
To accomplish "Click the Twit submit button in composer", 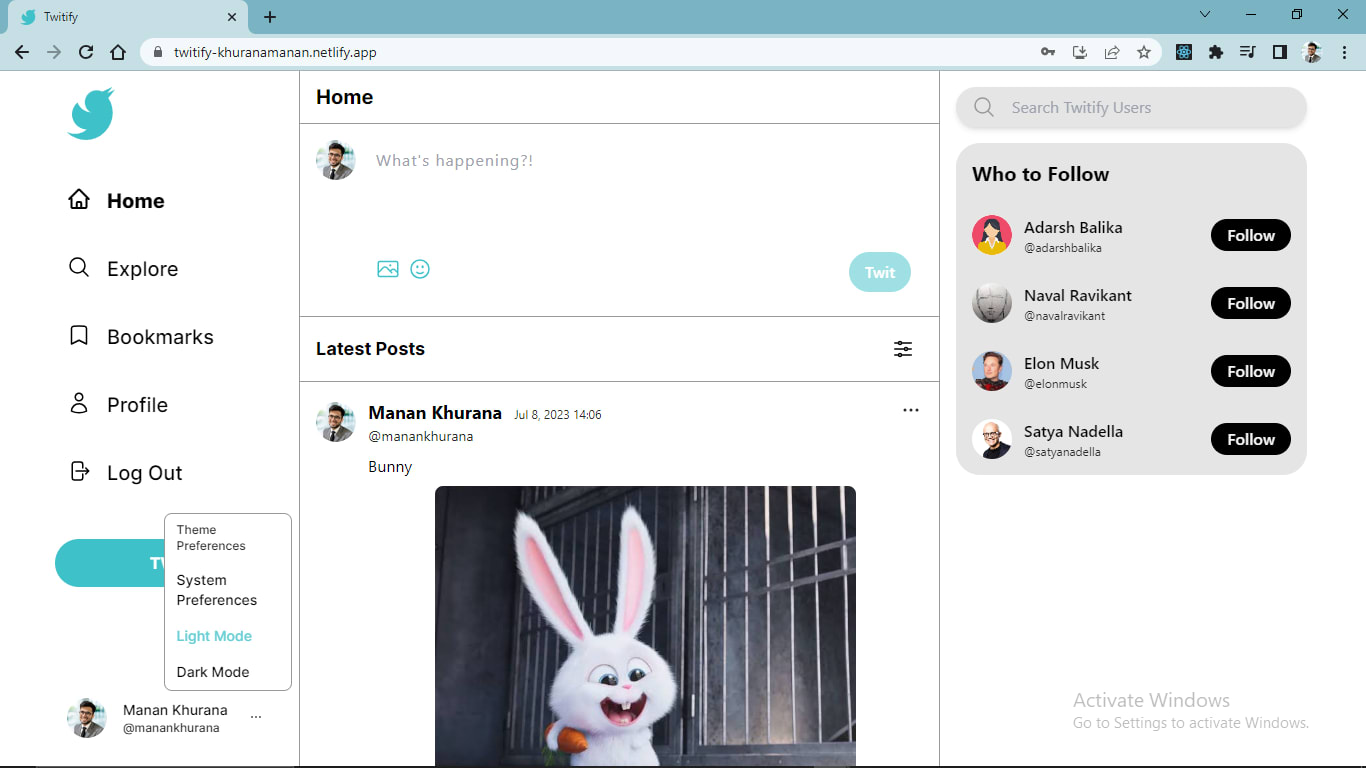I will tap(880, 272).
